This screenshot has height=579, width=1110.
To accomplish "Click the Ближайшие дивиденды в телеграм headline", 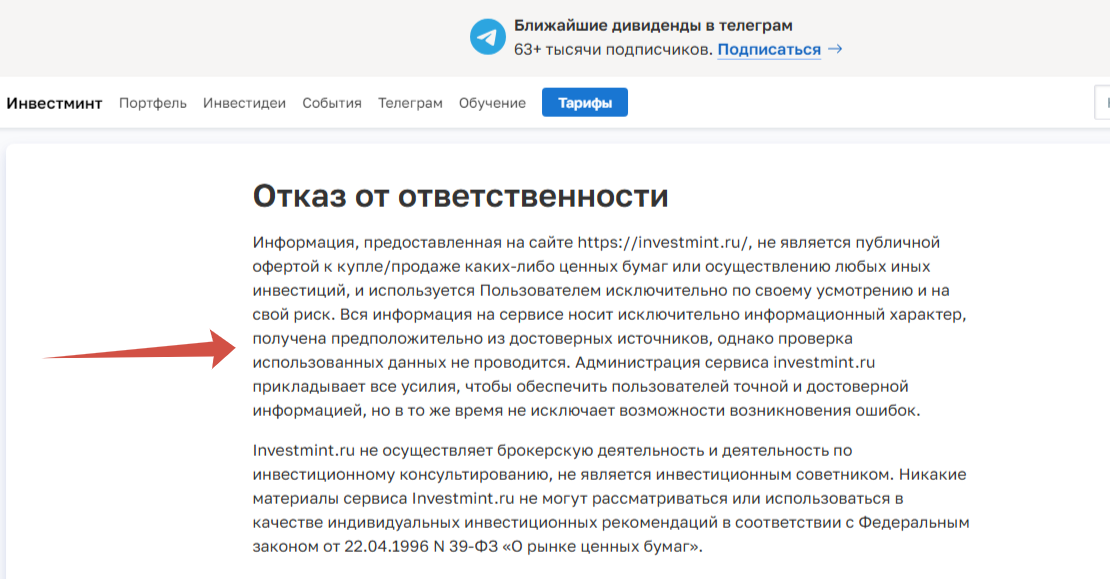I will pyautogui.click(x=653, y=25).
